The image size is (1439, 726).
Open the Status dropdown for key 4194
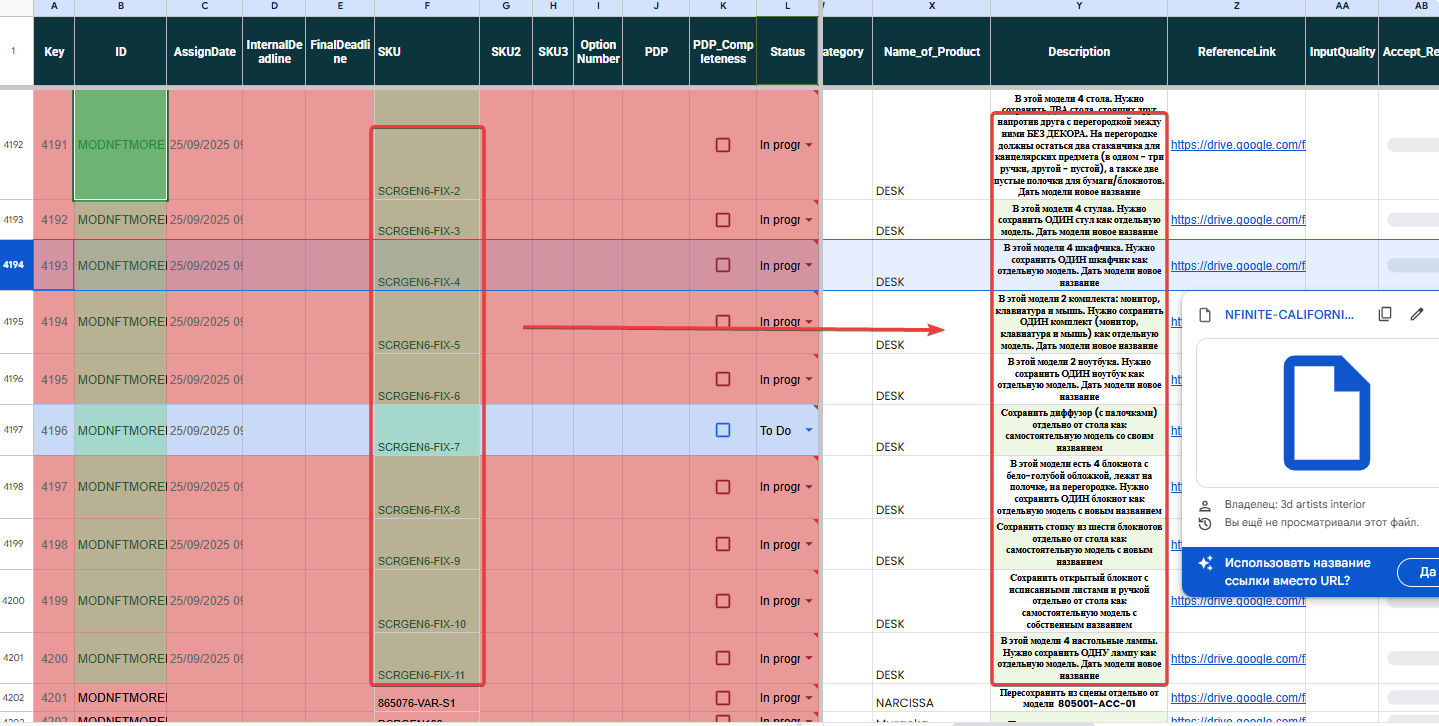pyautogui.click(x=808, y=322)
